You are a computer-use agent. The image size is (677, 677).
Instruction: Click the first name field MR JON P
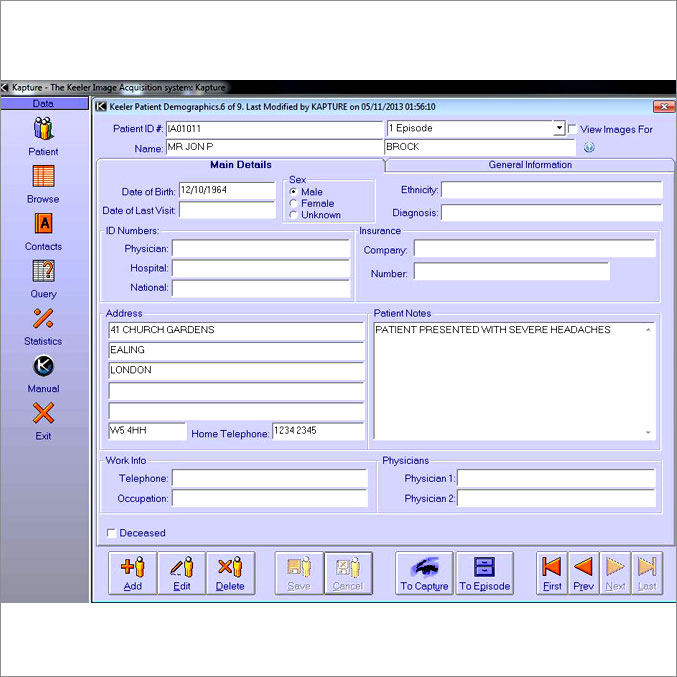click(x=274, y=147)
